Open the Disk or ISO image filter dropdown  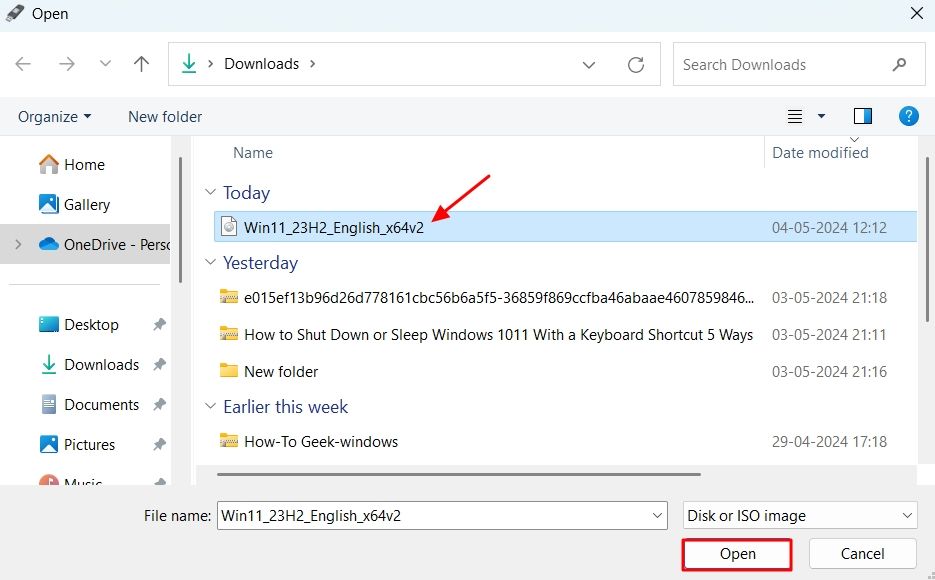(x=800, y=516)
